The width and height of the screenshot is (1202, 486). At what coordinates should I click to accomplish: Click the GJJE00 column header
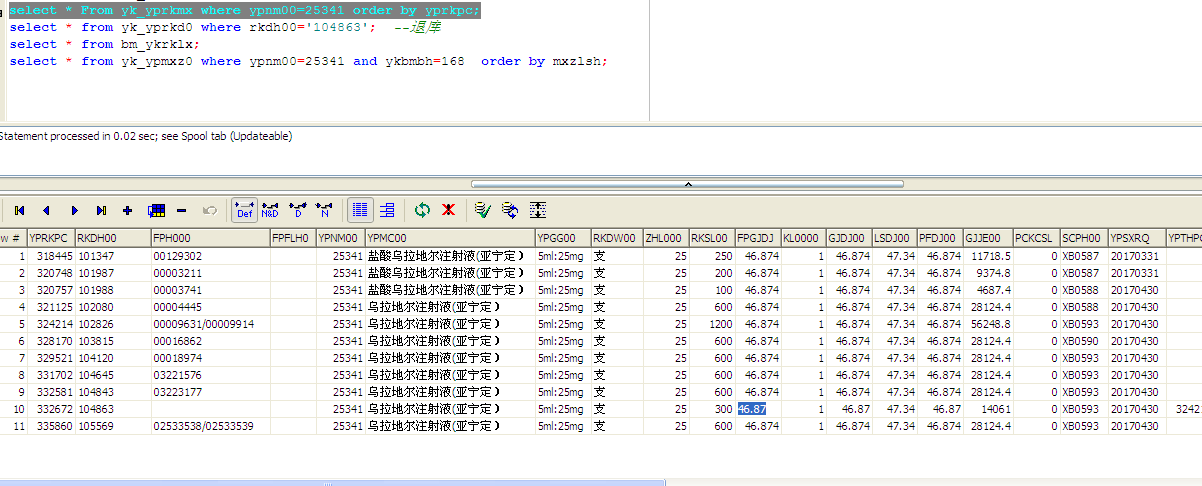pos(985,238)
